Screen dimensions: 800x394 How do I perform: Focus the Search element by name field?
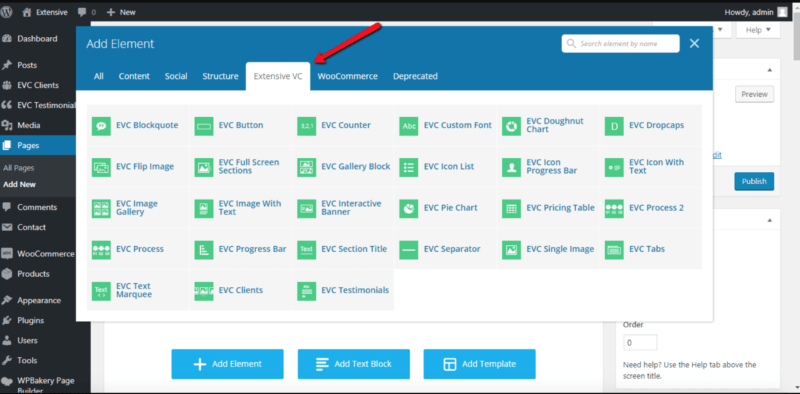click(620, 43)
